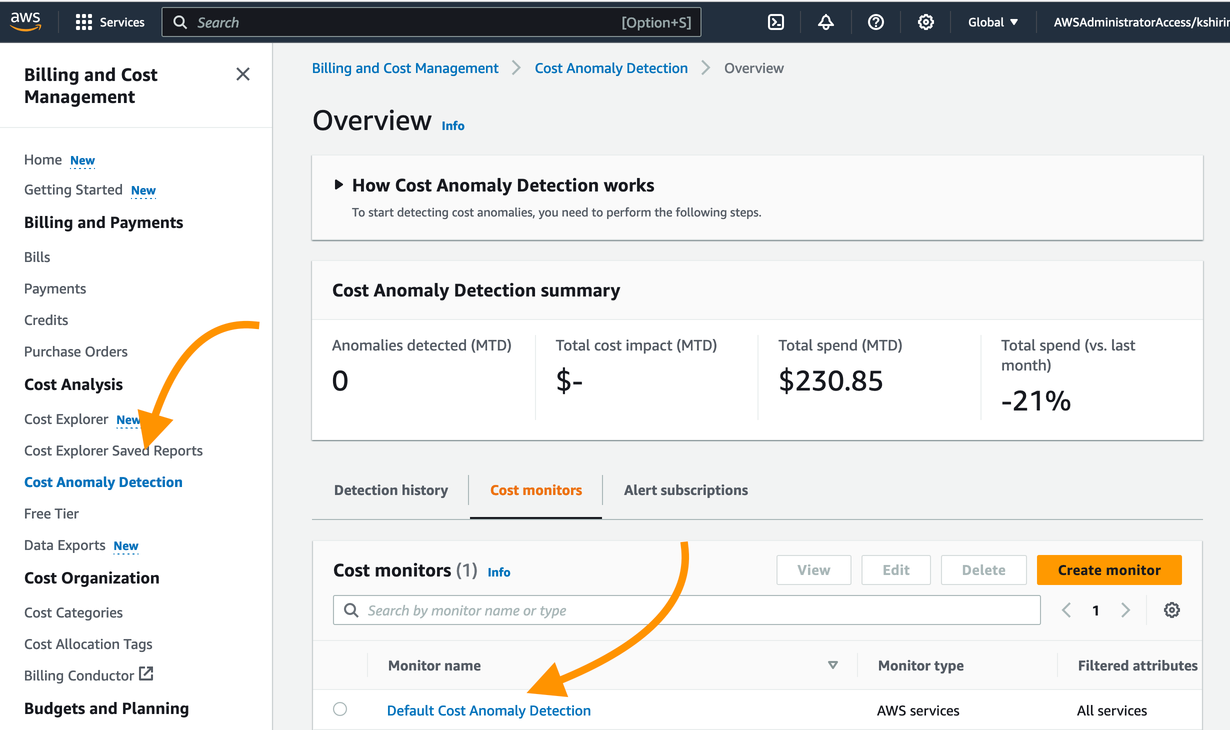The height and width of the screenshot is (730, 1230).
Task: Click page number 1 in pagination
Action: (1096, 610)
